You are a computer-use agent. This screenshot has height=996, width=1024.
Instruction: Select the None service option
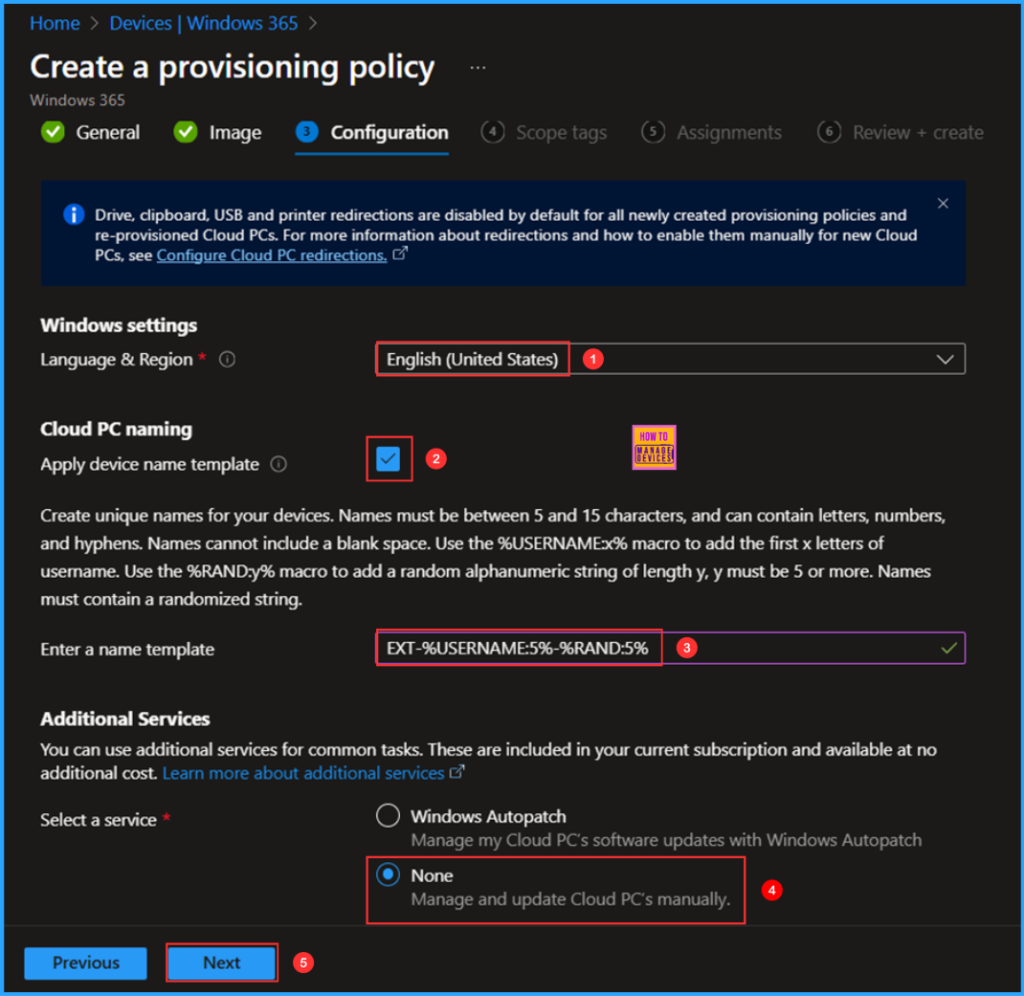tap(388, 875)
